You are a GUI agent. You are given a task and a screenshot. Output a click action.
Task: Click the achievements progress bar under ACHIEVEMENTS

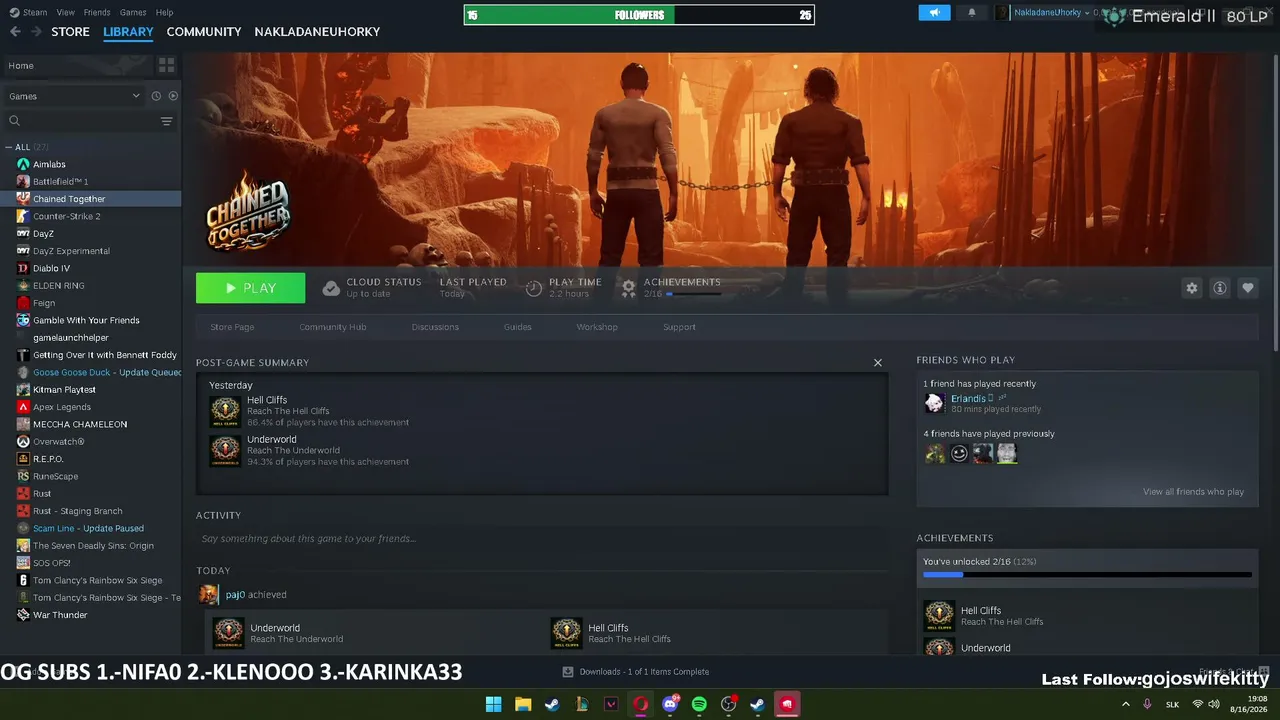click(x=693, y=294)
